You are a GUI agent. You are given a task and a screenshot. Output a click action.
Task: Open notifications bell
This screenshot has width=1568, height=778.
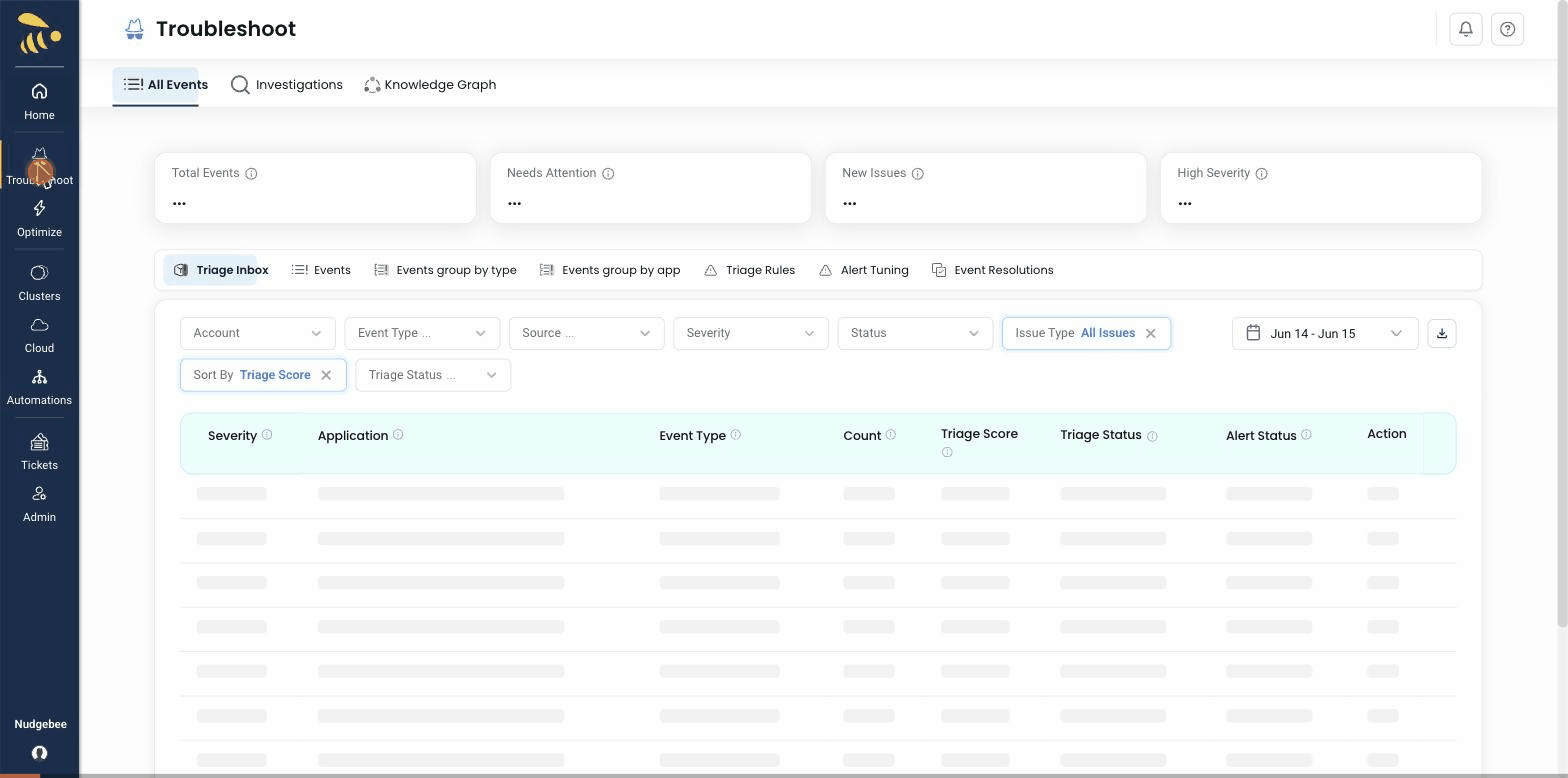click(1465, 29)
